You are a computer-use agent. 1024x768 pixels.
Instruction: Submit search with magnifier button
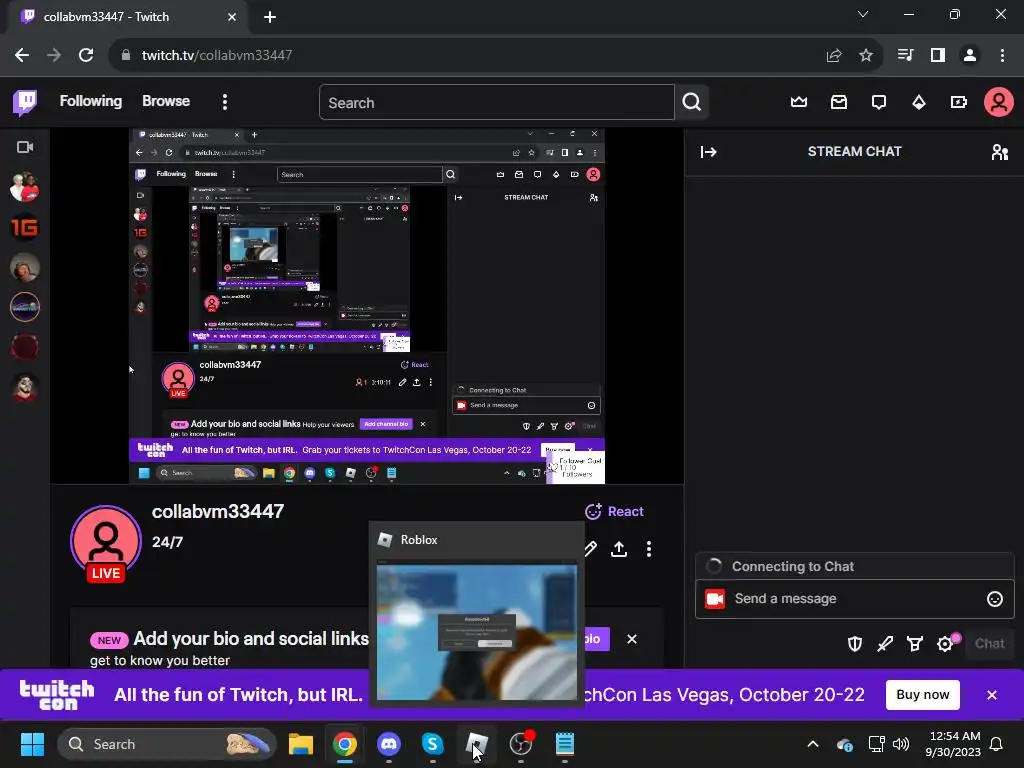[692, 102]
